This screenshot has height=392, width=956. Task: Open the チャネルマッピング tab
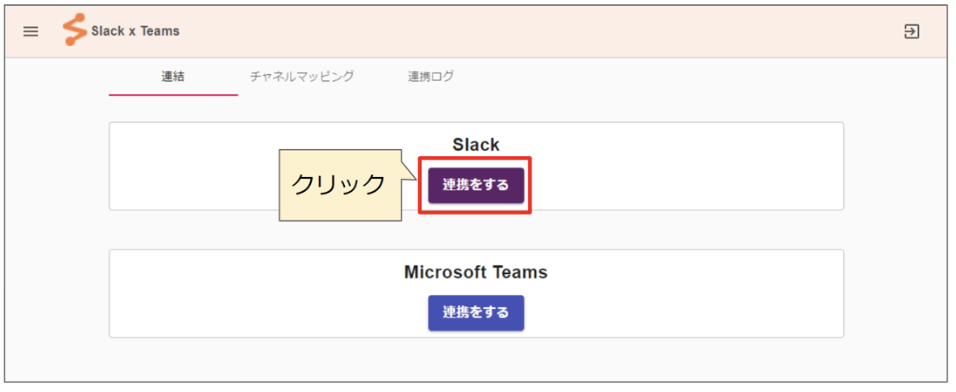pyautogui.click(x=302, y=77)
